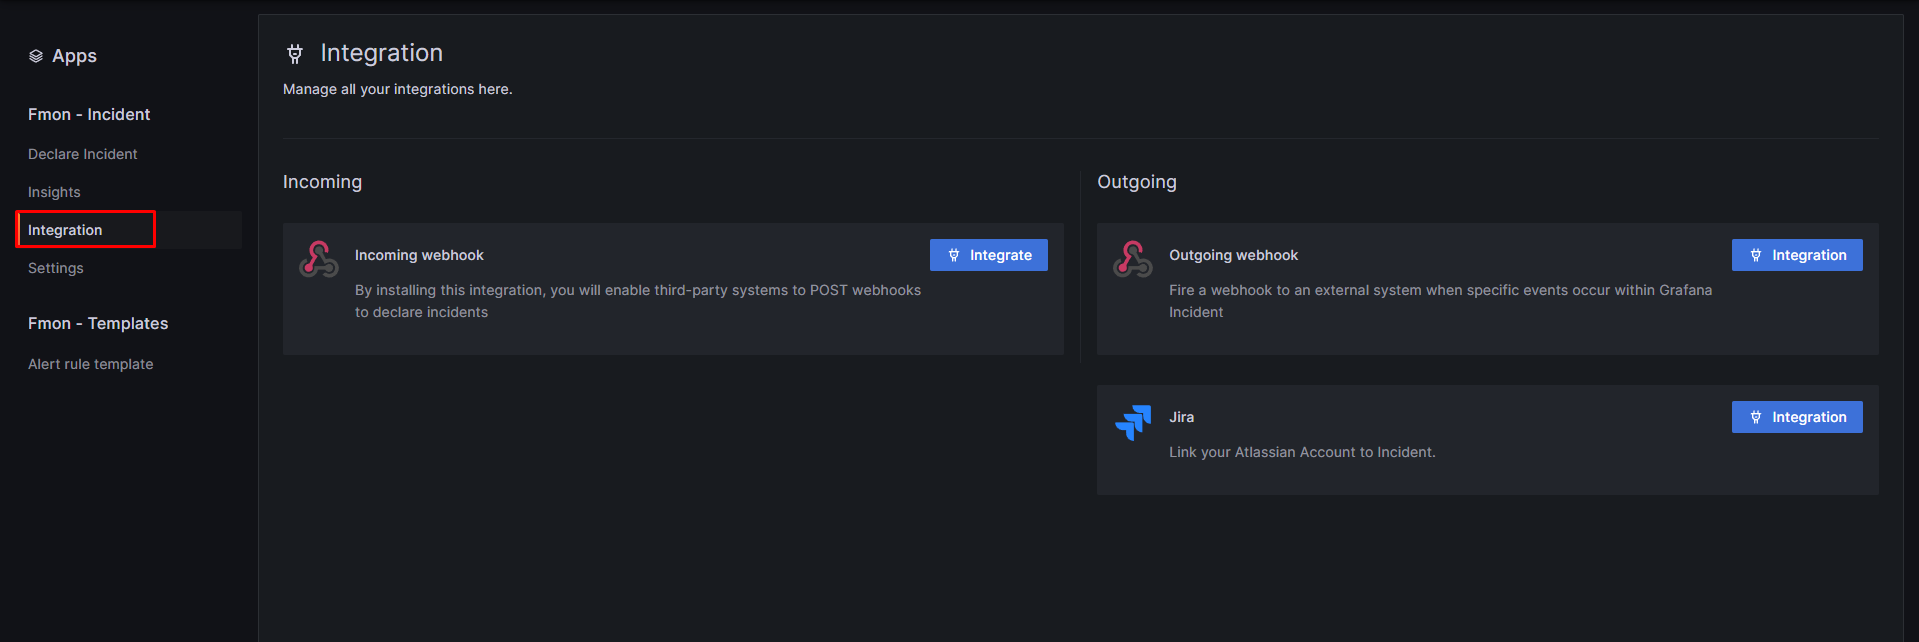Screen dimensions: 1919x642
Task: Open Settings under Fmon - Incident
Action: click(56, 268)
